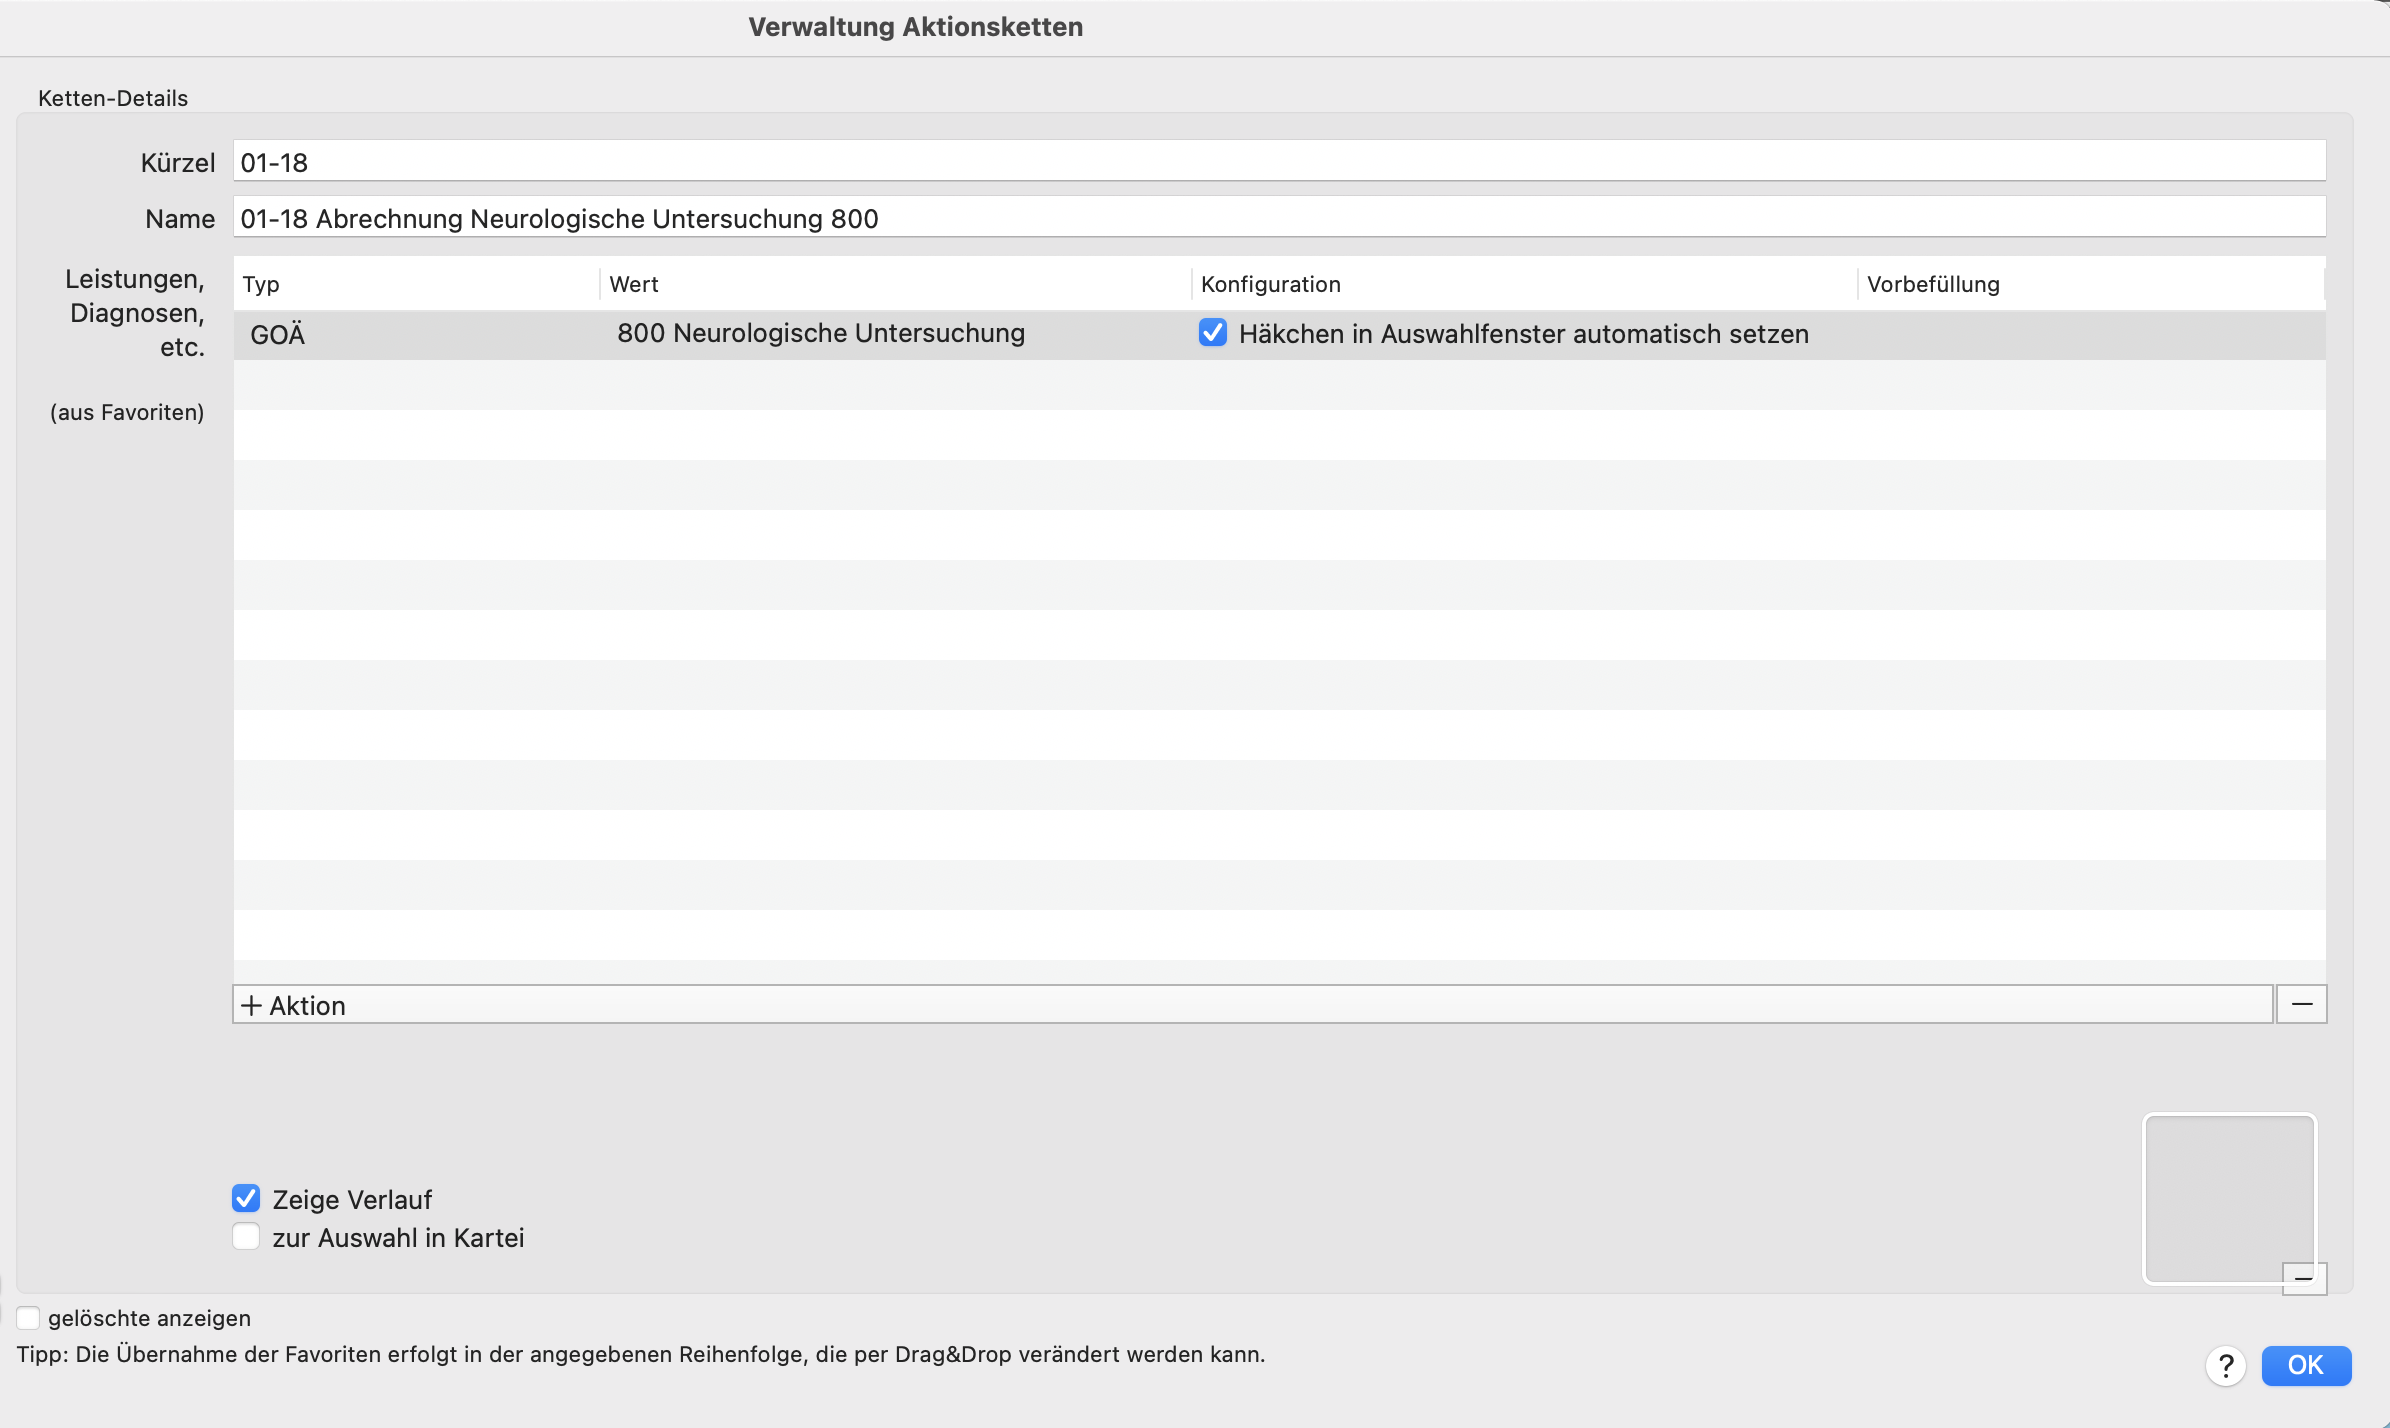The width and height of the screenshot is (2390, 1428).
Task: Disable the Zeige Verlauf checkbox
Action: [246, 1198]
